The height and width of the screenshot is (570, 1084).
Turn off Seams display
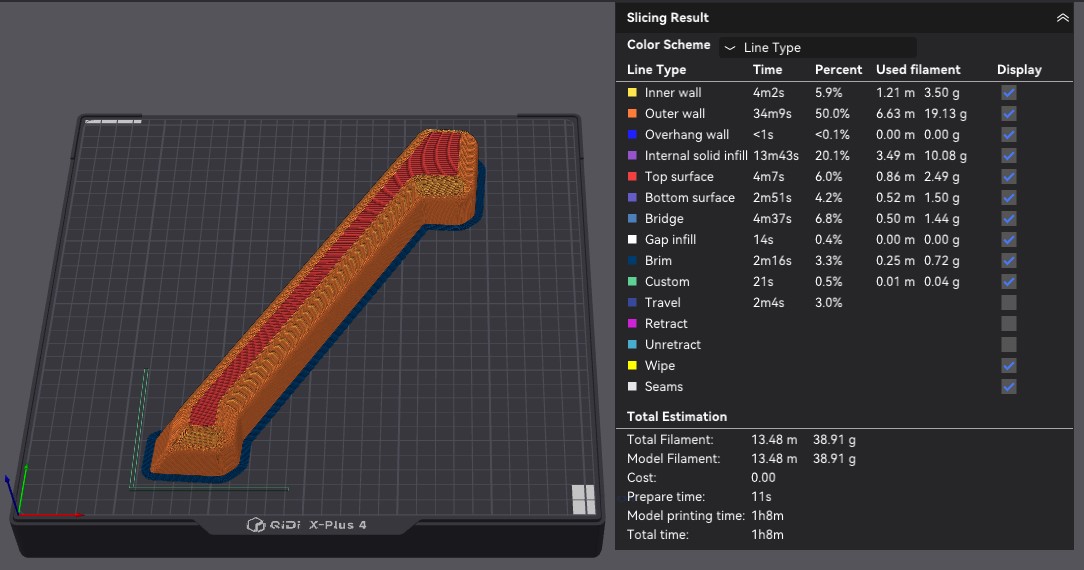[1009, 386]
